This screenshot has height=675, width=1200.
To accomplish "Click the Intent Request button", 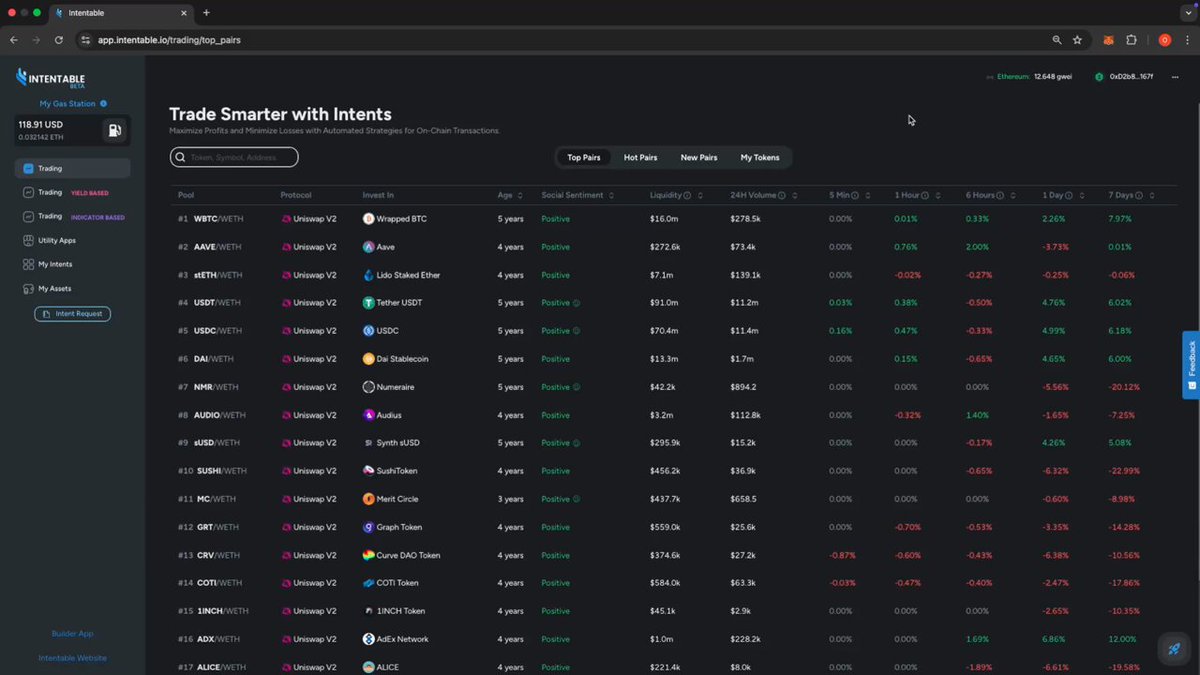I will [73, 314].
